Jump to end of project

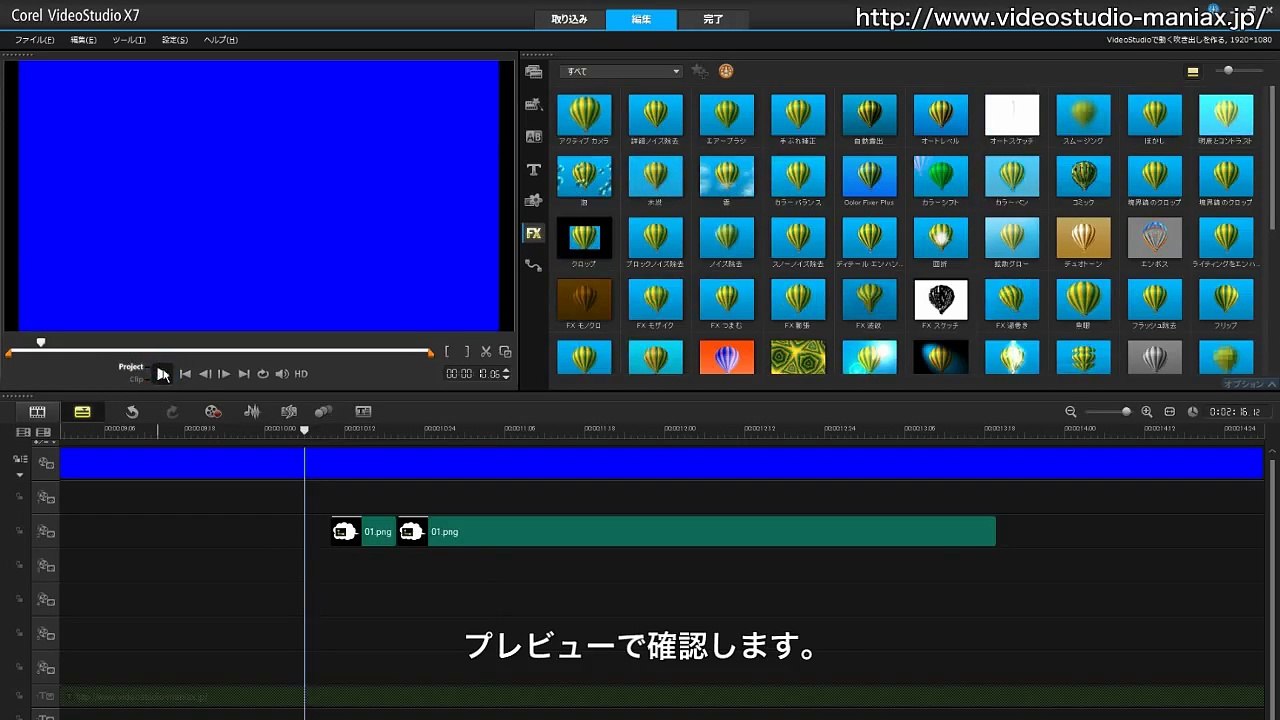coord(244,374)
